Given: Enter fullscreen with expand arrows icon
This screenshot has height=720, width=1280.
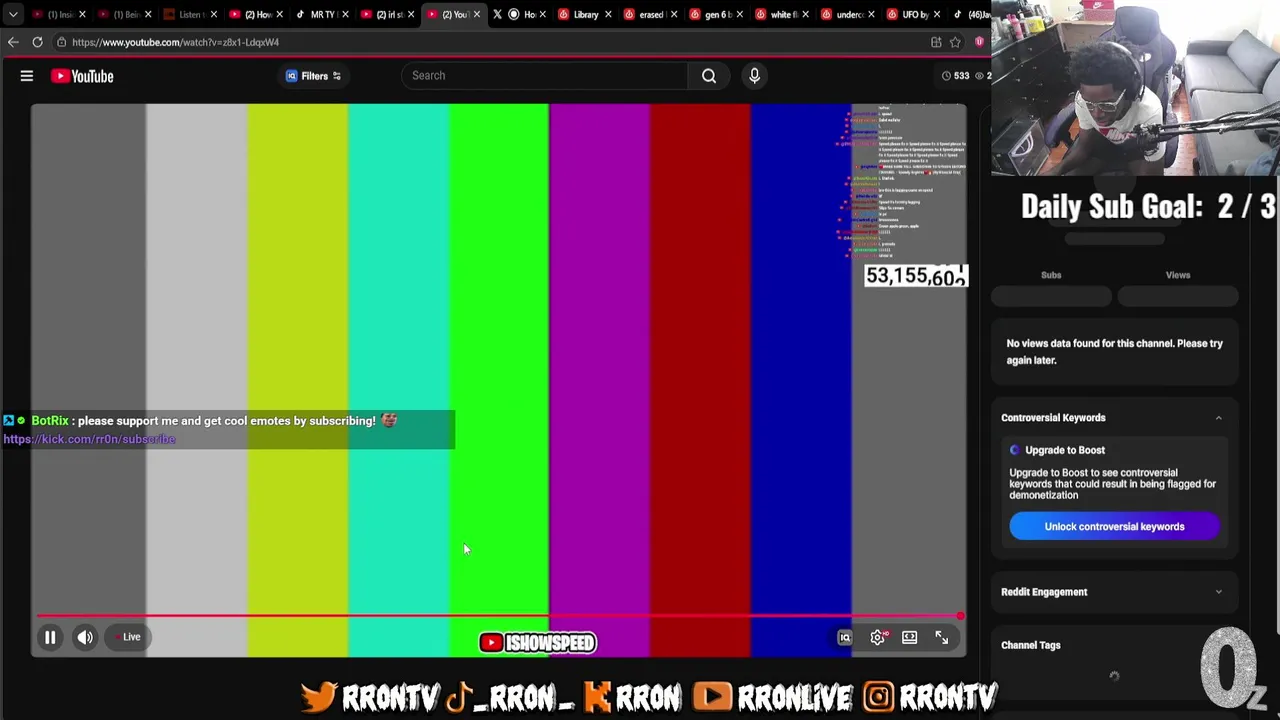Looking at the screenshot, I should pyautogui.click(x=942, y=637).
